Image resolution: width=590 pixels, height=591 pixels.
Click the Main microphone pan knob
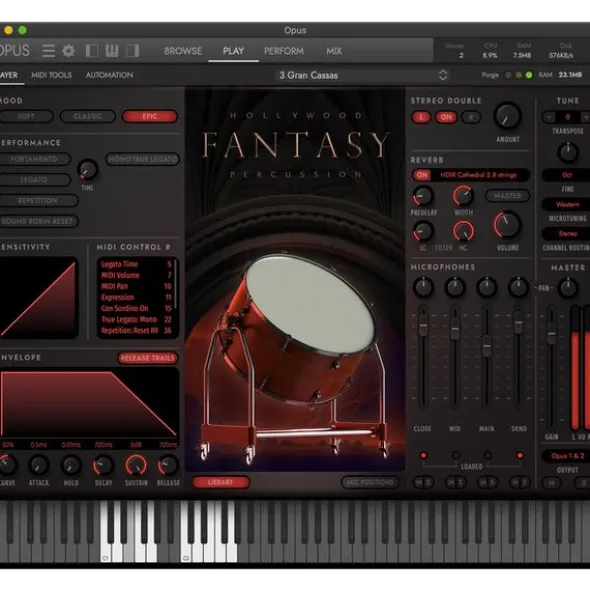tap(487, 287)
